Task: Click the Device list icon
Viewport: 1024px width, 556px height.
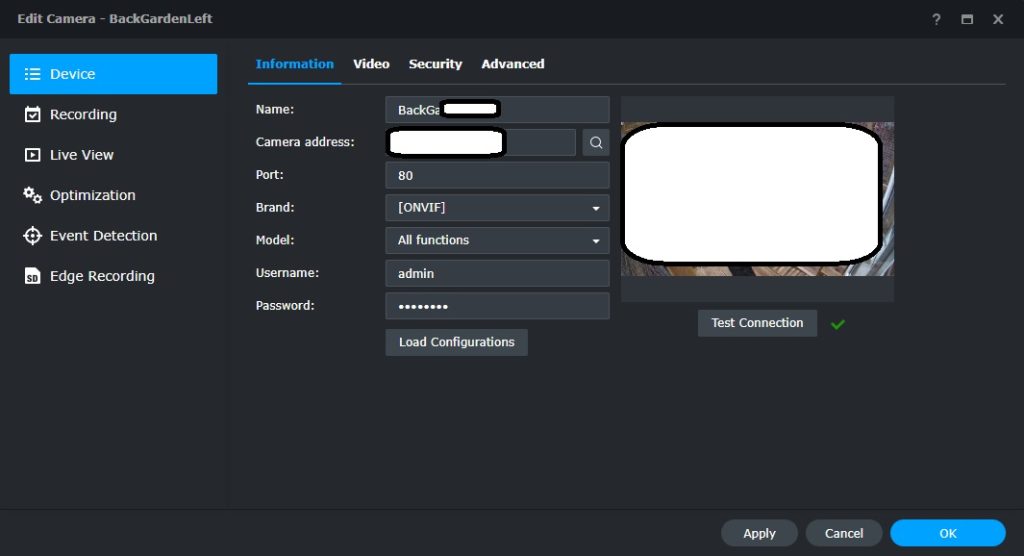Action: click(x=33, y=74)
